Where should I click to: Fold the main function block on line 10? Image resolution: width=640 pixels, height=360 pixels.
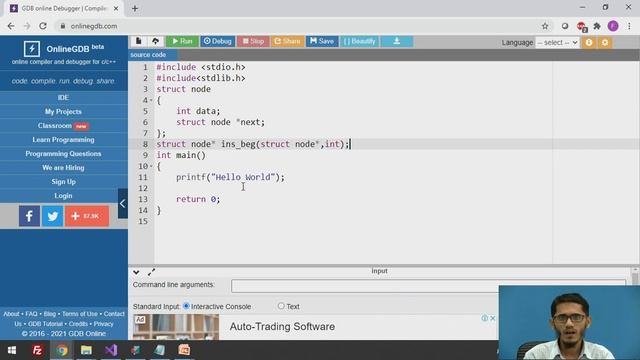click(151, 166)
